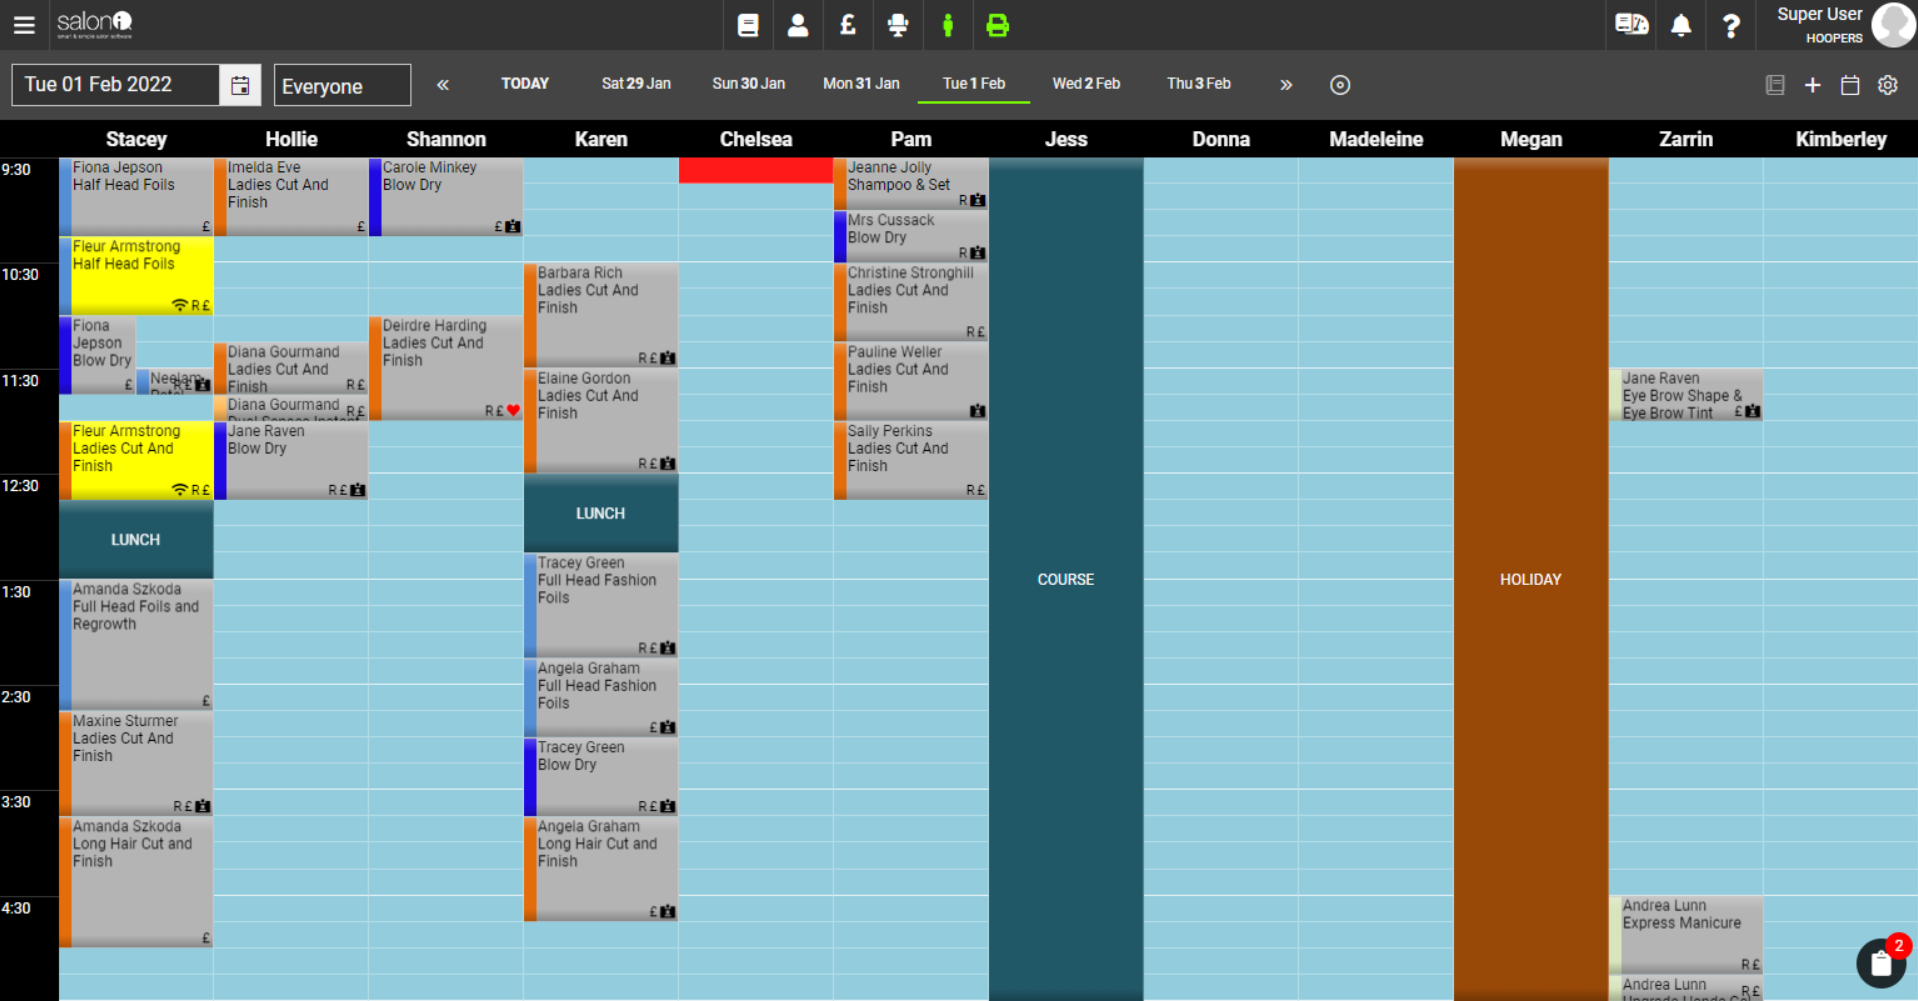1918x1001 pixels.
Task: Open the pound sign sales icon
Action: 847,25
